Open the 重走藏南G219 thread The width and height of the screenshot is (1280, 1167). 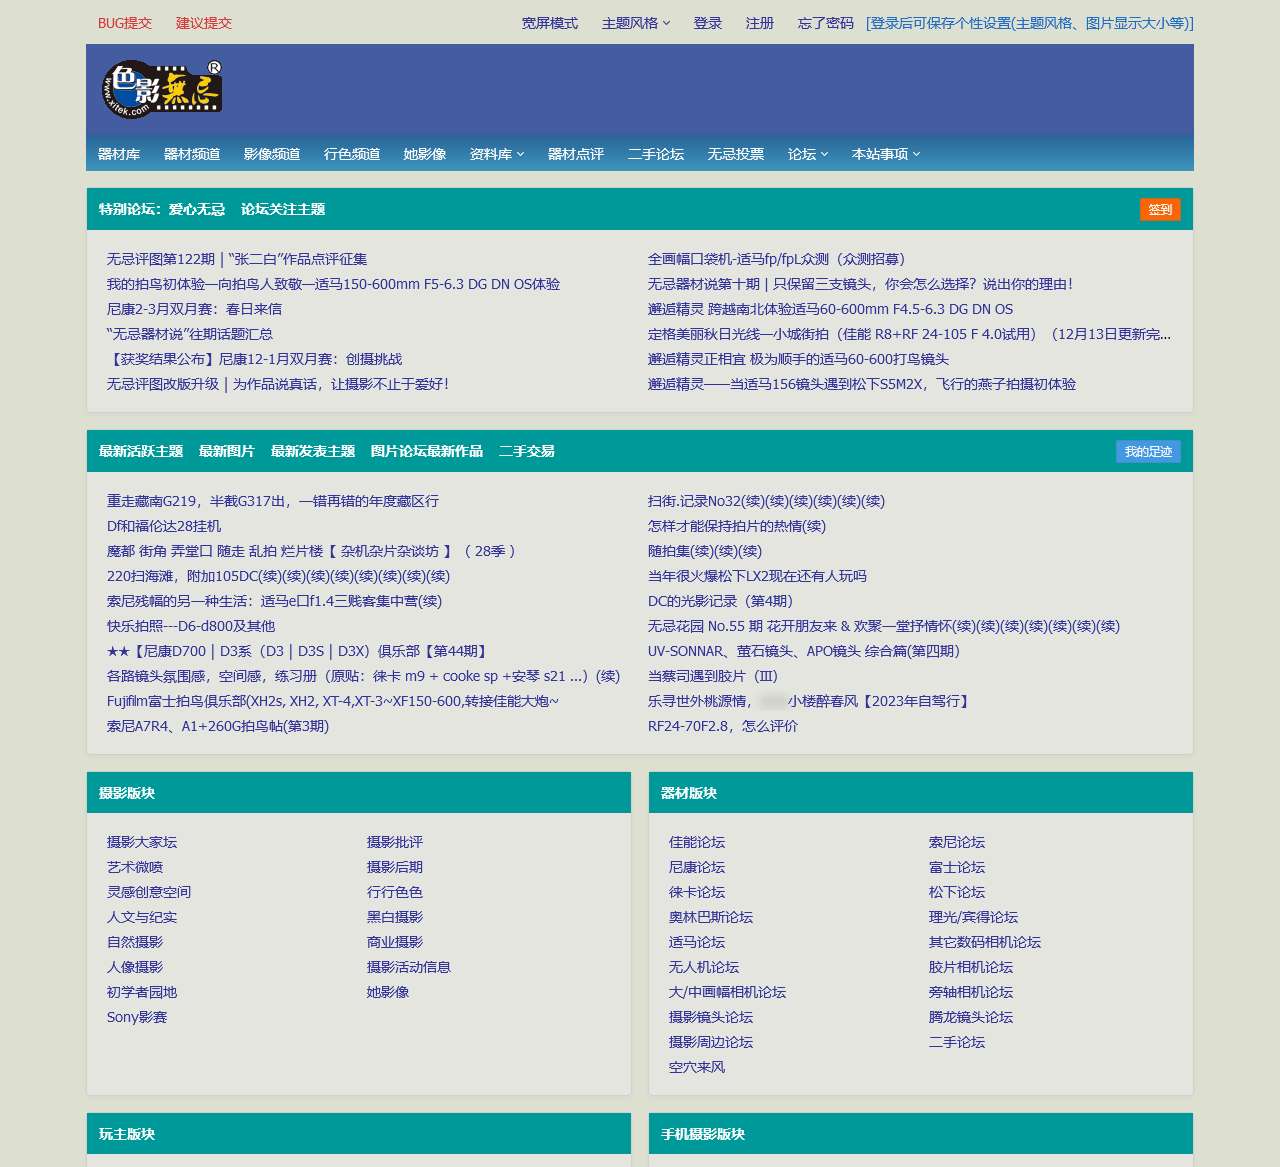[x=273, y=501]
